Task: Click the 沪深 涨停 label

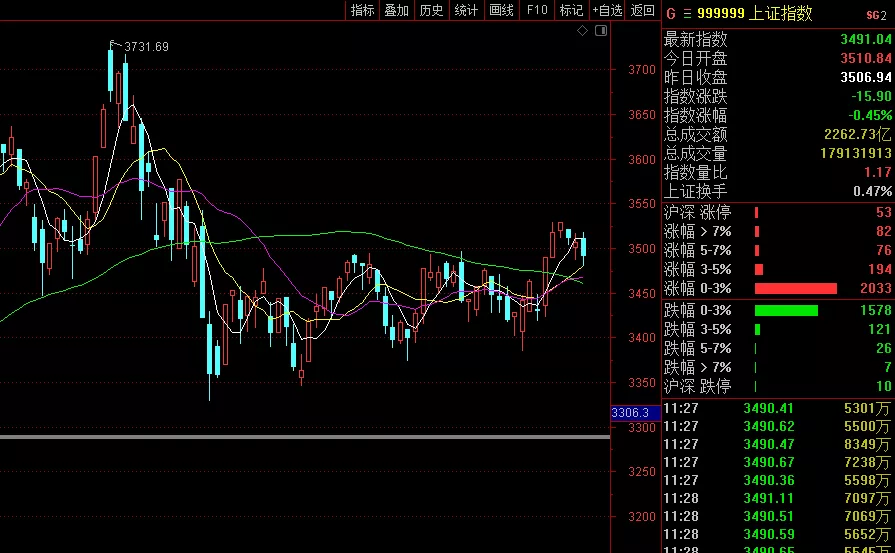Action: [698, 213]
